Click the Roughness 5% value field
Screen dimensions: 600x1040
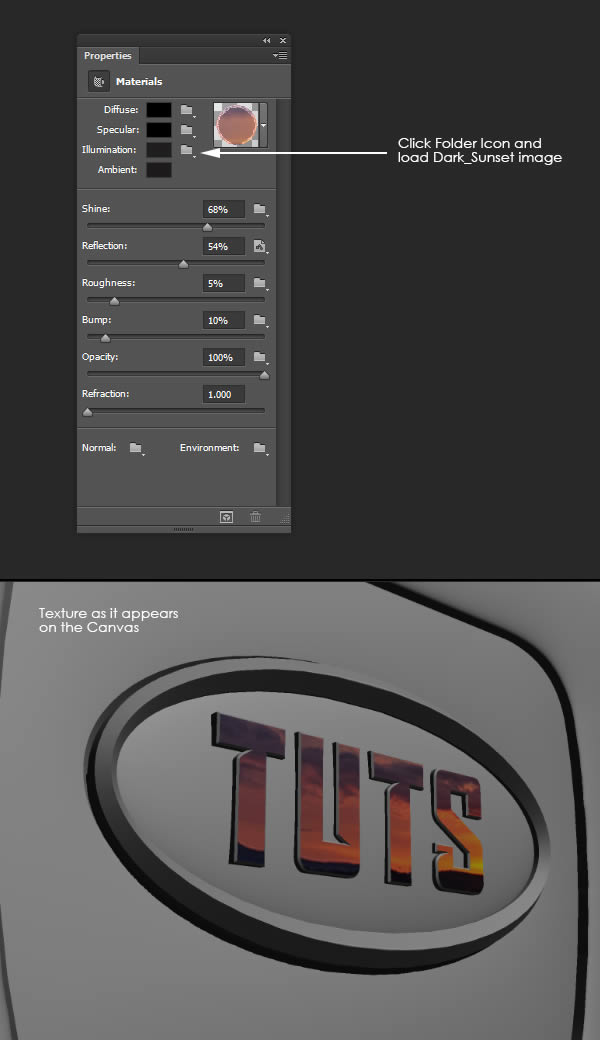pyautogui.click(x=223, y=284)
